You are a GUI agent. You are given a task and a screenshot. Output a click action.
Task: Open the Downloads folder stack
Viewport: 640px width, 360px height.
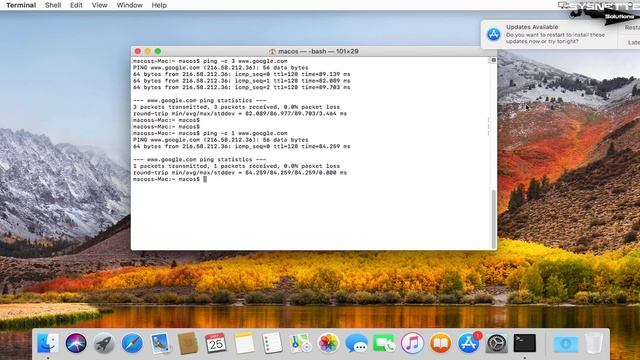[565, 344]
